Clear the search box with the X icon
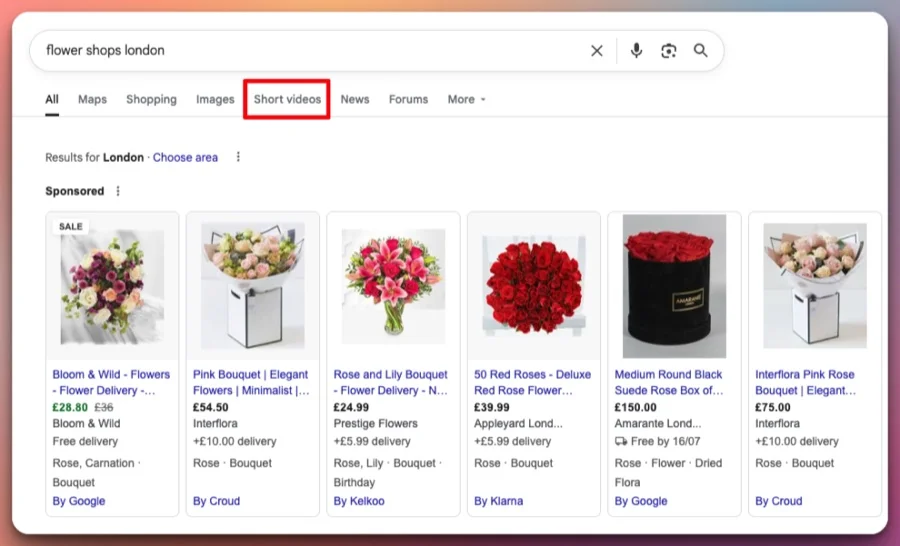 [x=597, y=51]
